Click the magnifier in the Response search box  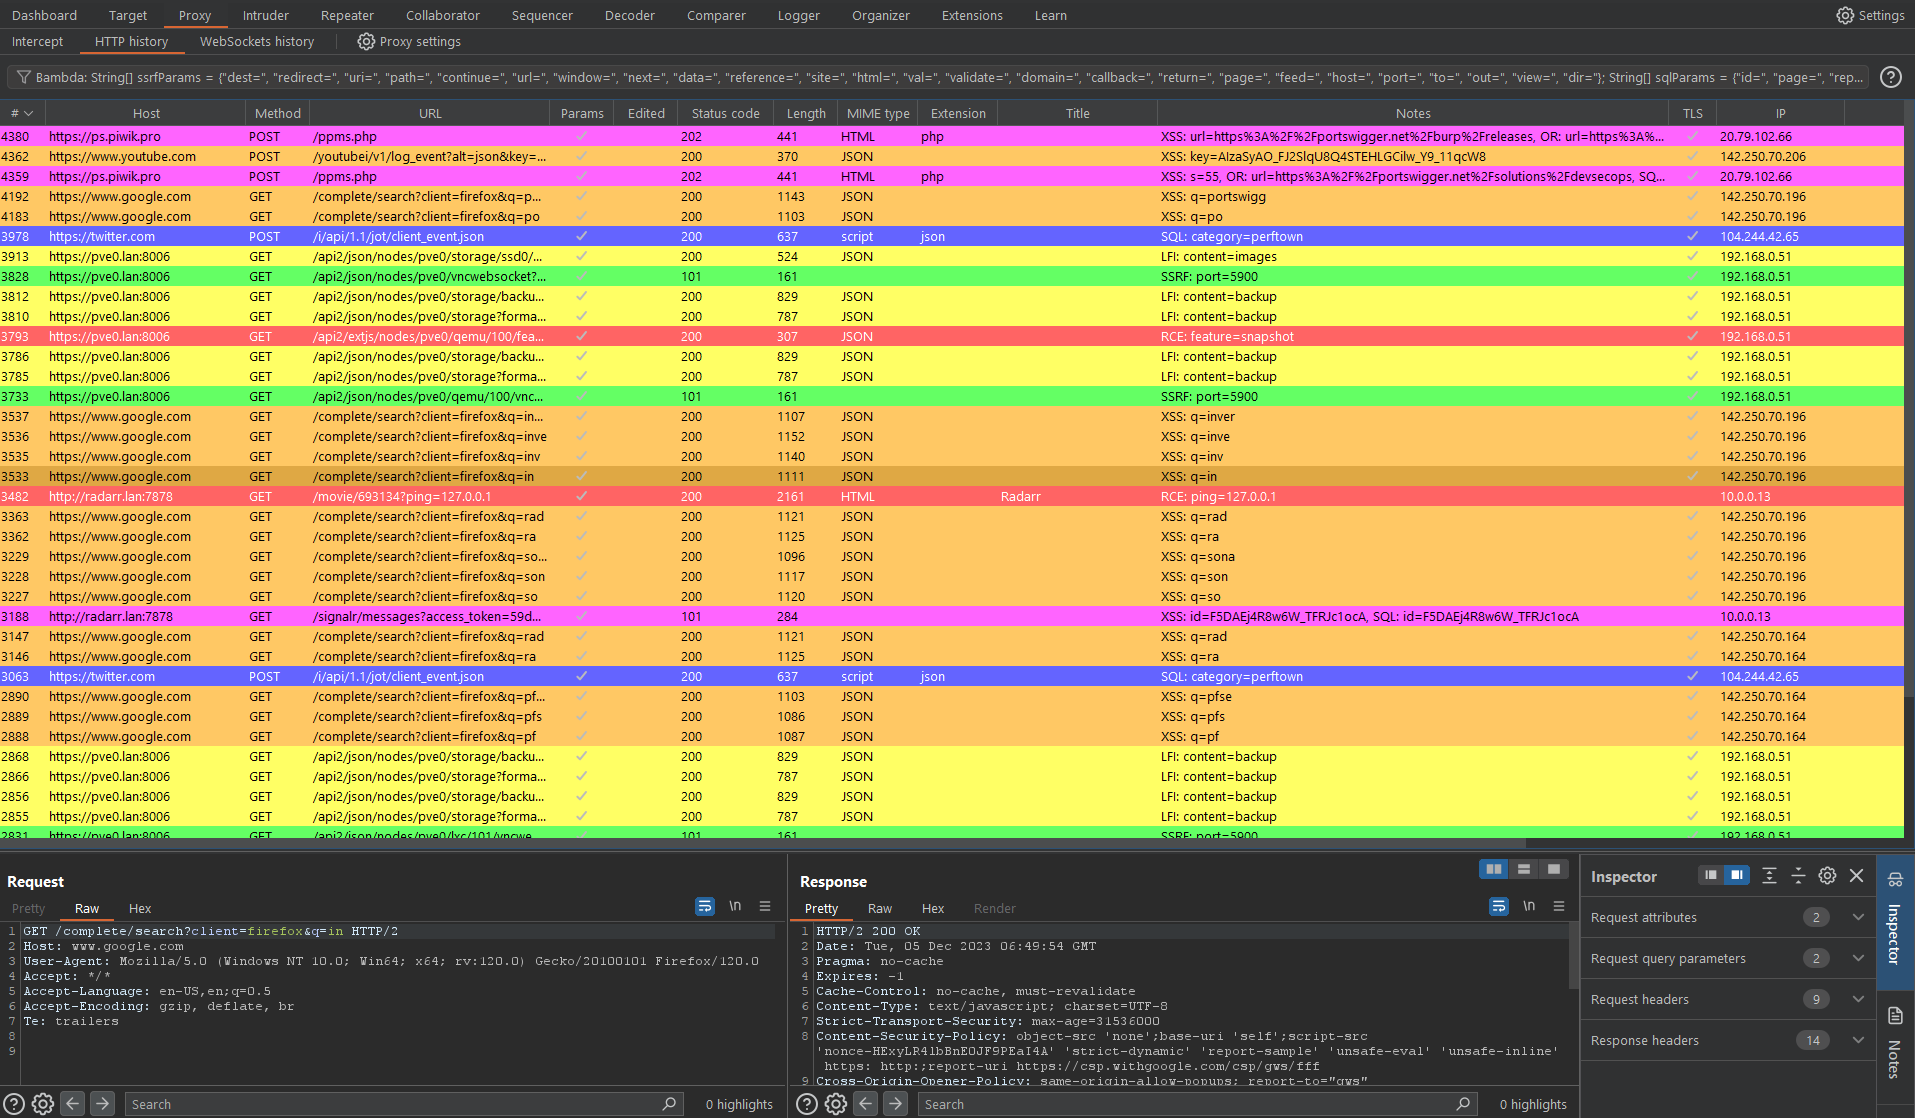tap(1463, 1104)
